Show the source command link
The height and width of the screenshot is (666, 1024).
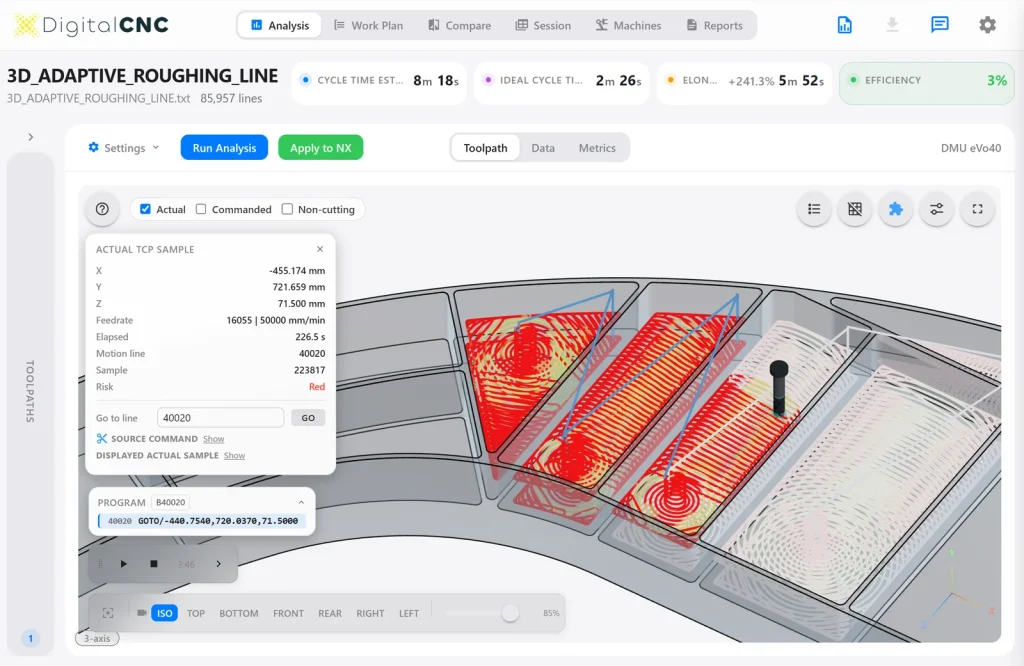tap(214, 439)
